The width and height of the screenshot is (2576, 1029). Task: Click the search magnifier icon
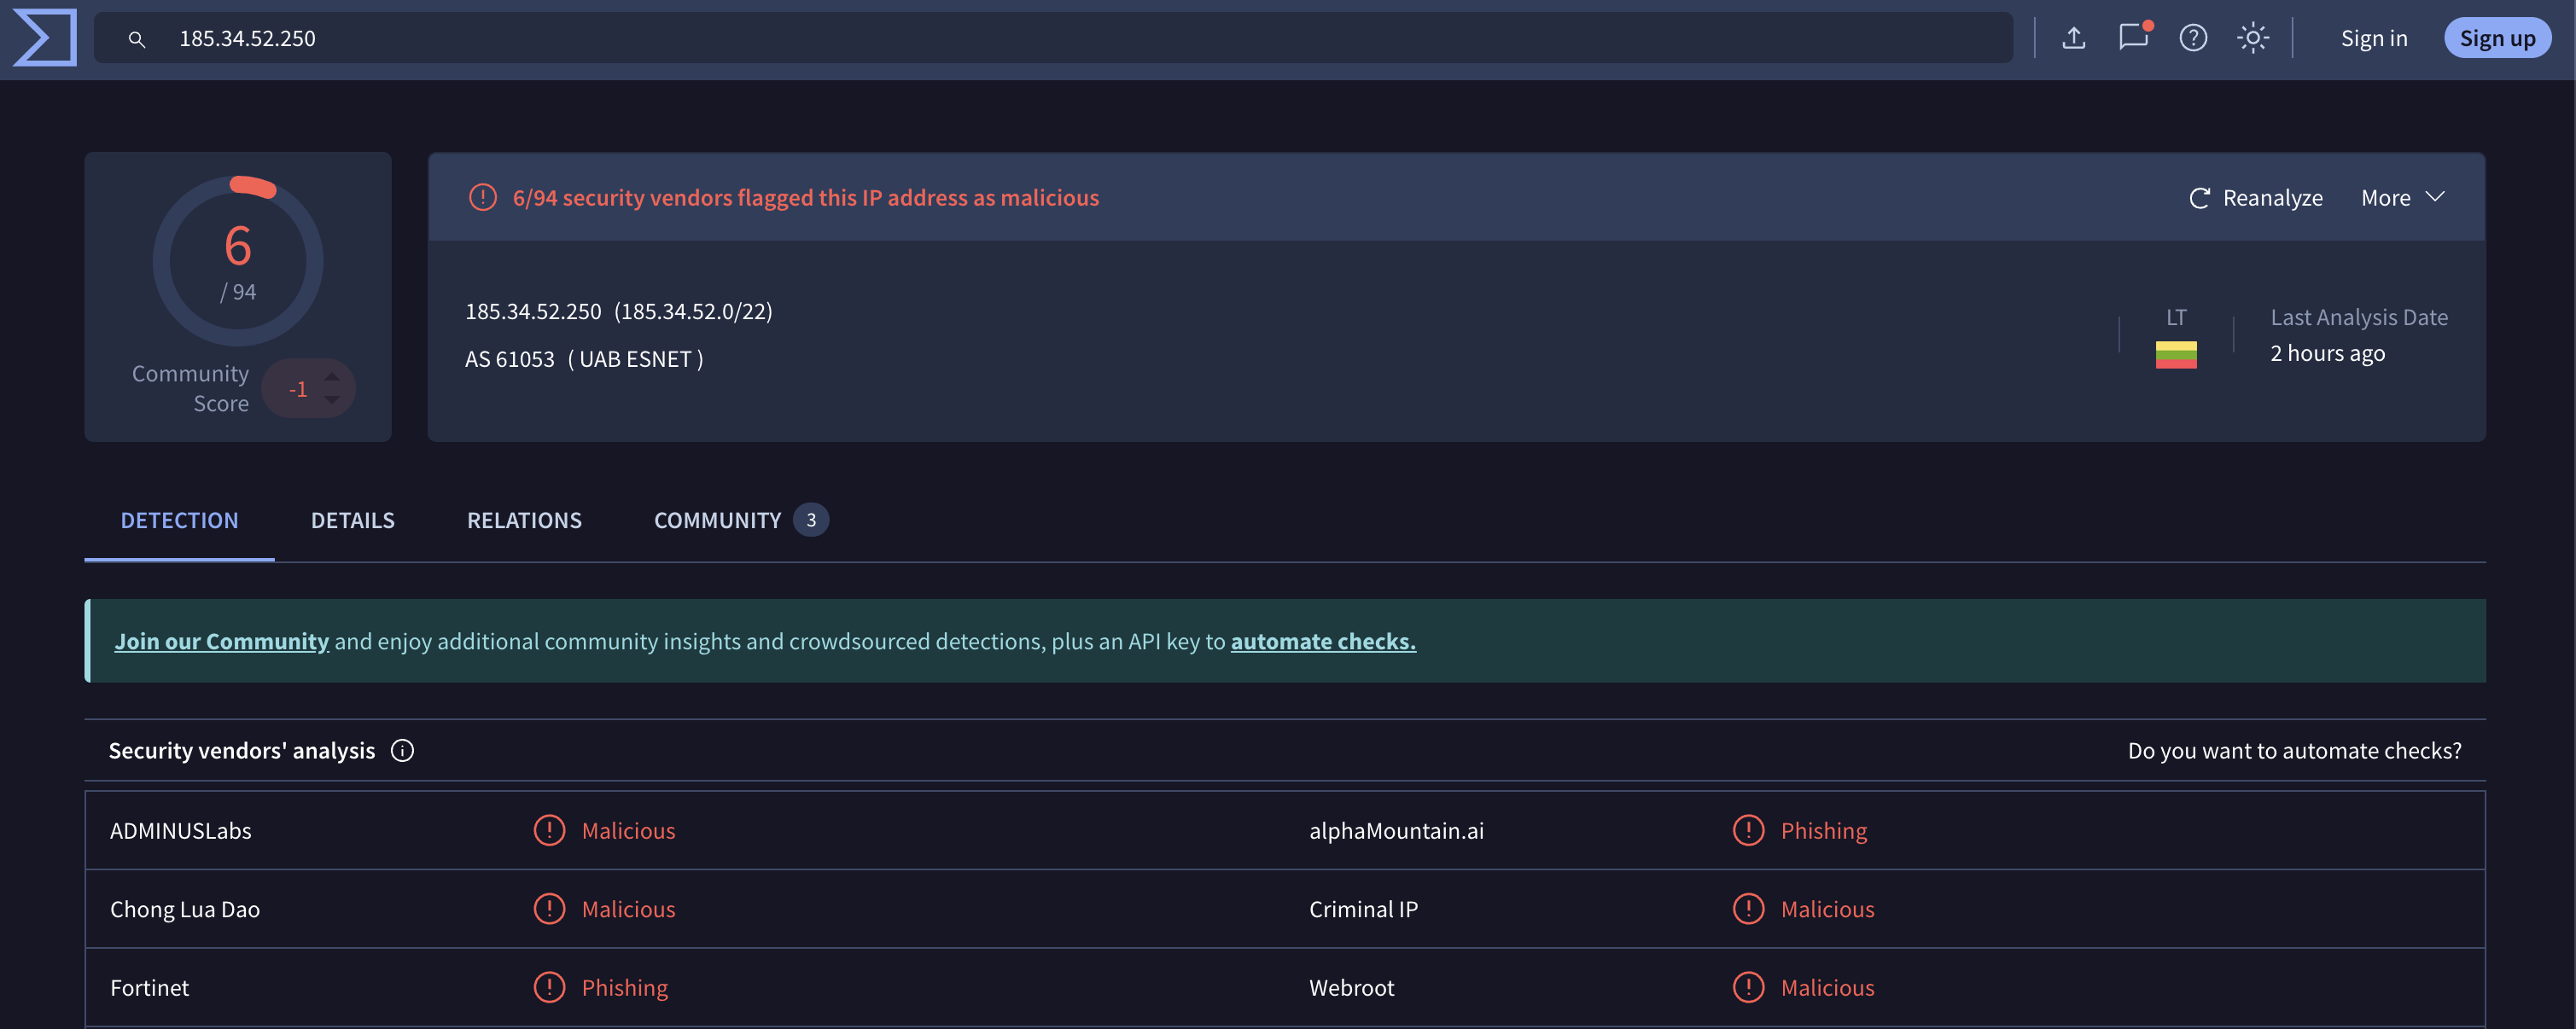click(x=137, y=39)
